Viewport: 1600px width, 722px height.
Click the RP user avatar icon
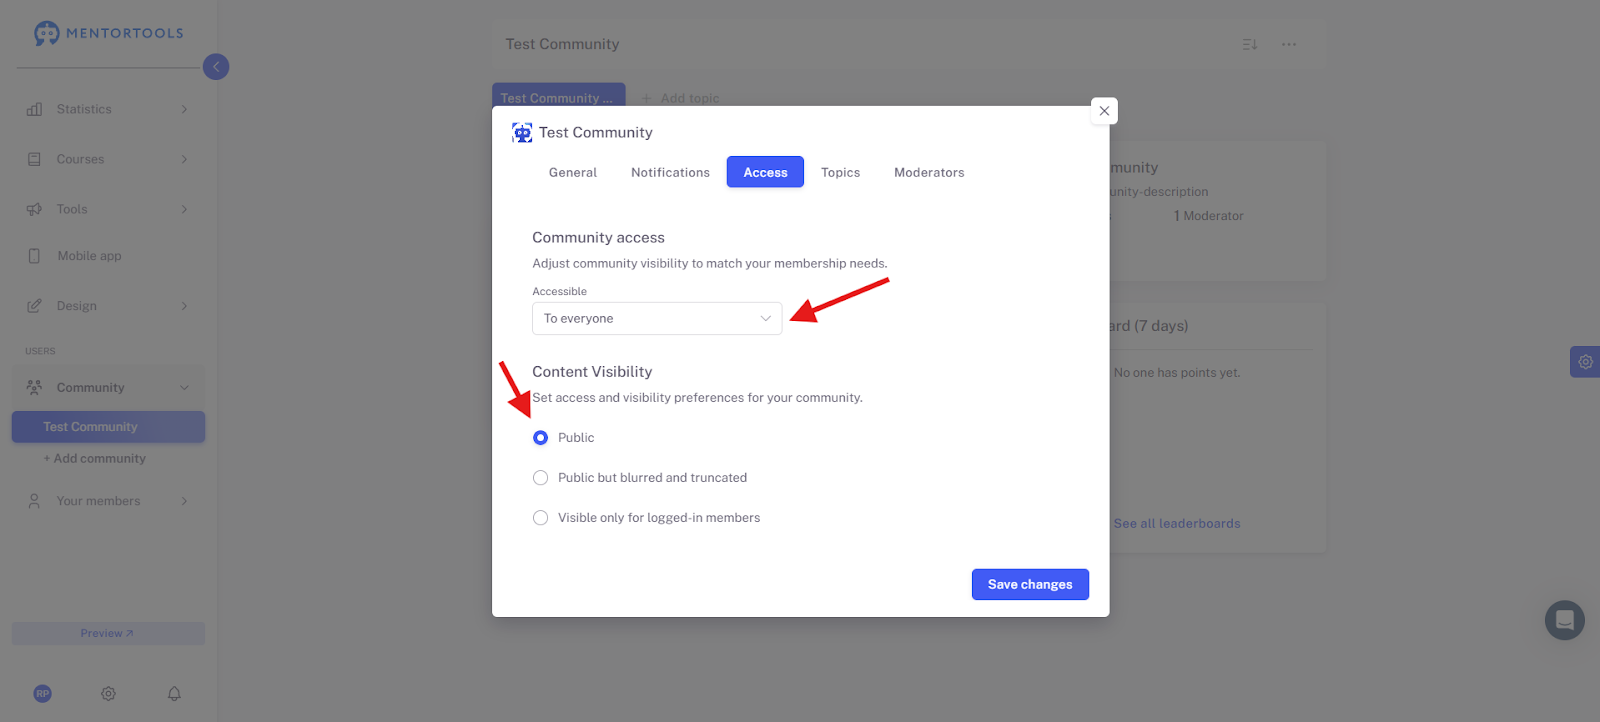(x=43, y=693)
